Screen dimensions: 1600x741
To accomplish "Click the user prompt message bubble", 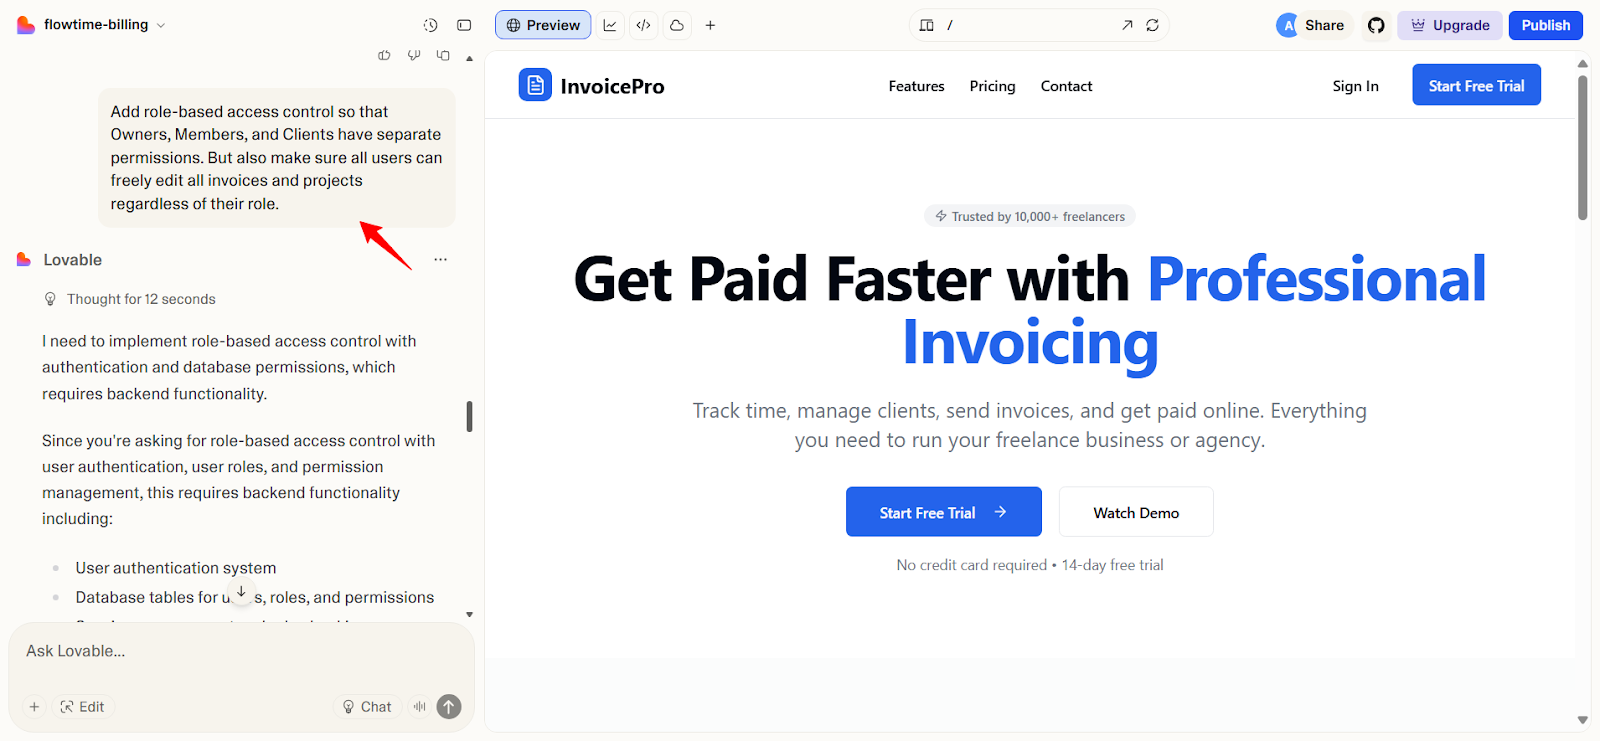I will pos(276,158).
